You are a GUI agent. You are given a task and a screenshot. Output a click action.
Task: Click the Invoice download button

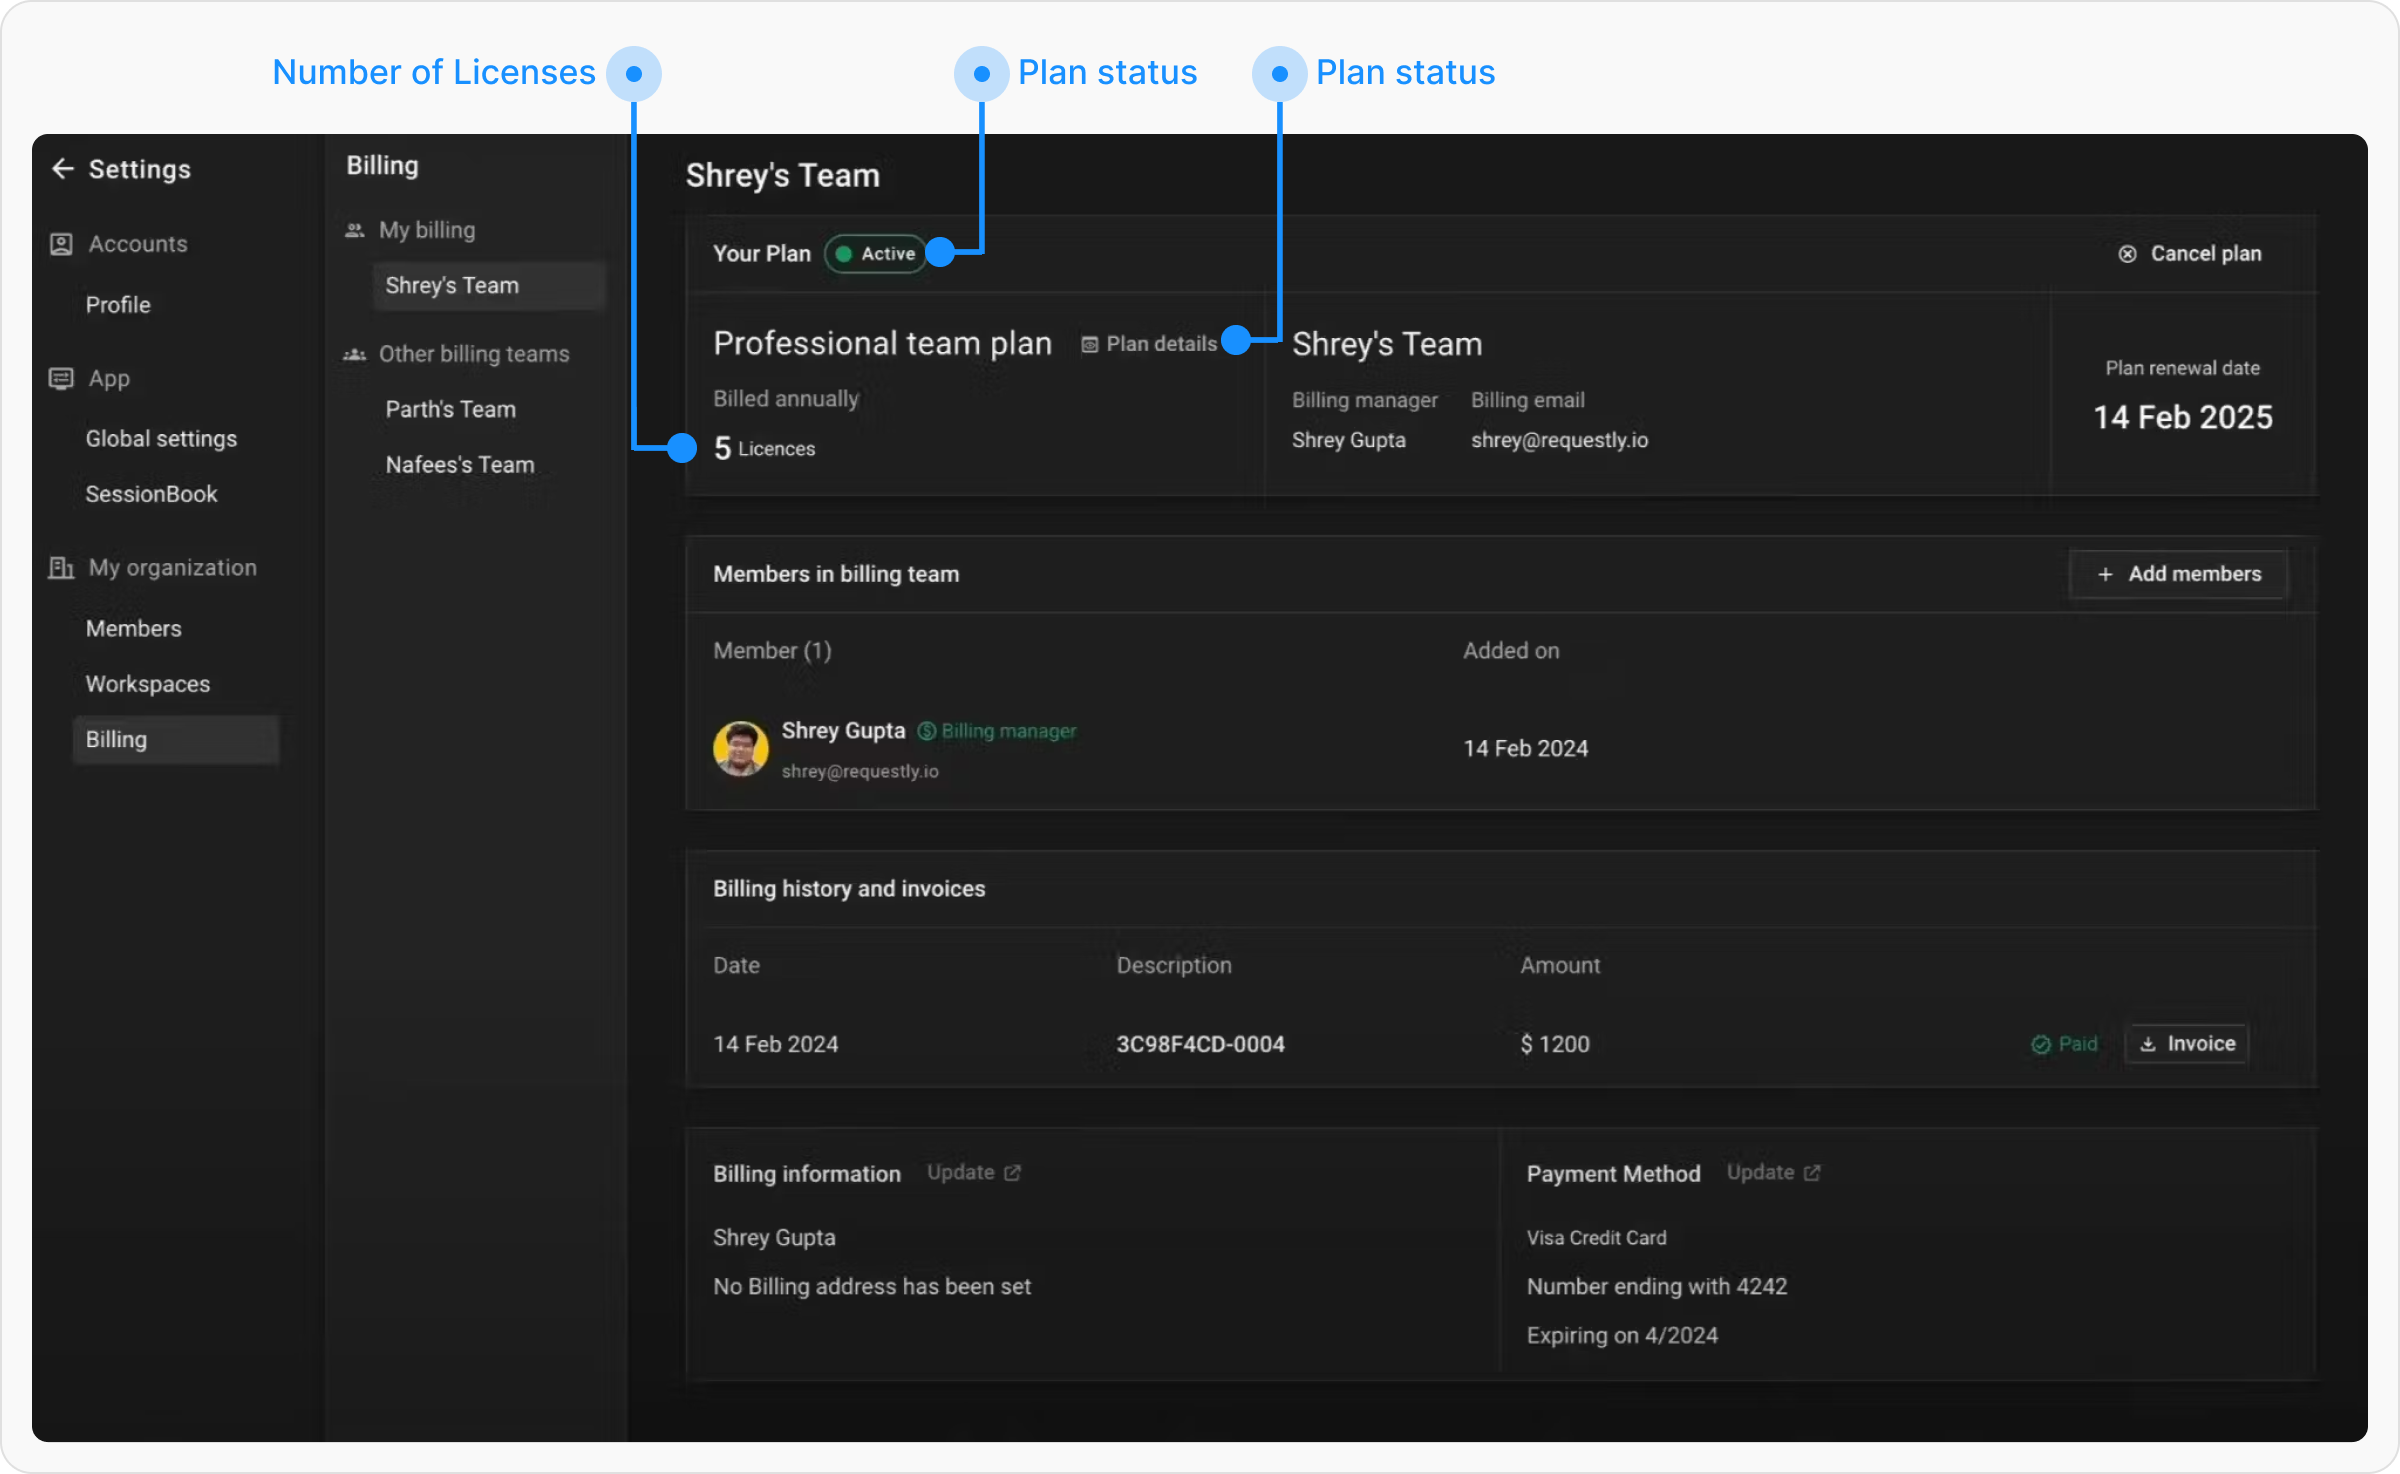point(2186,1044)
